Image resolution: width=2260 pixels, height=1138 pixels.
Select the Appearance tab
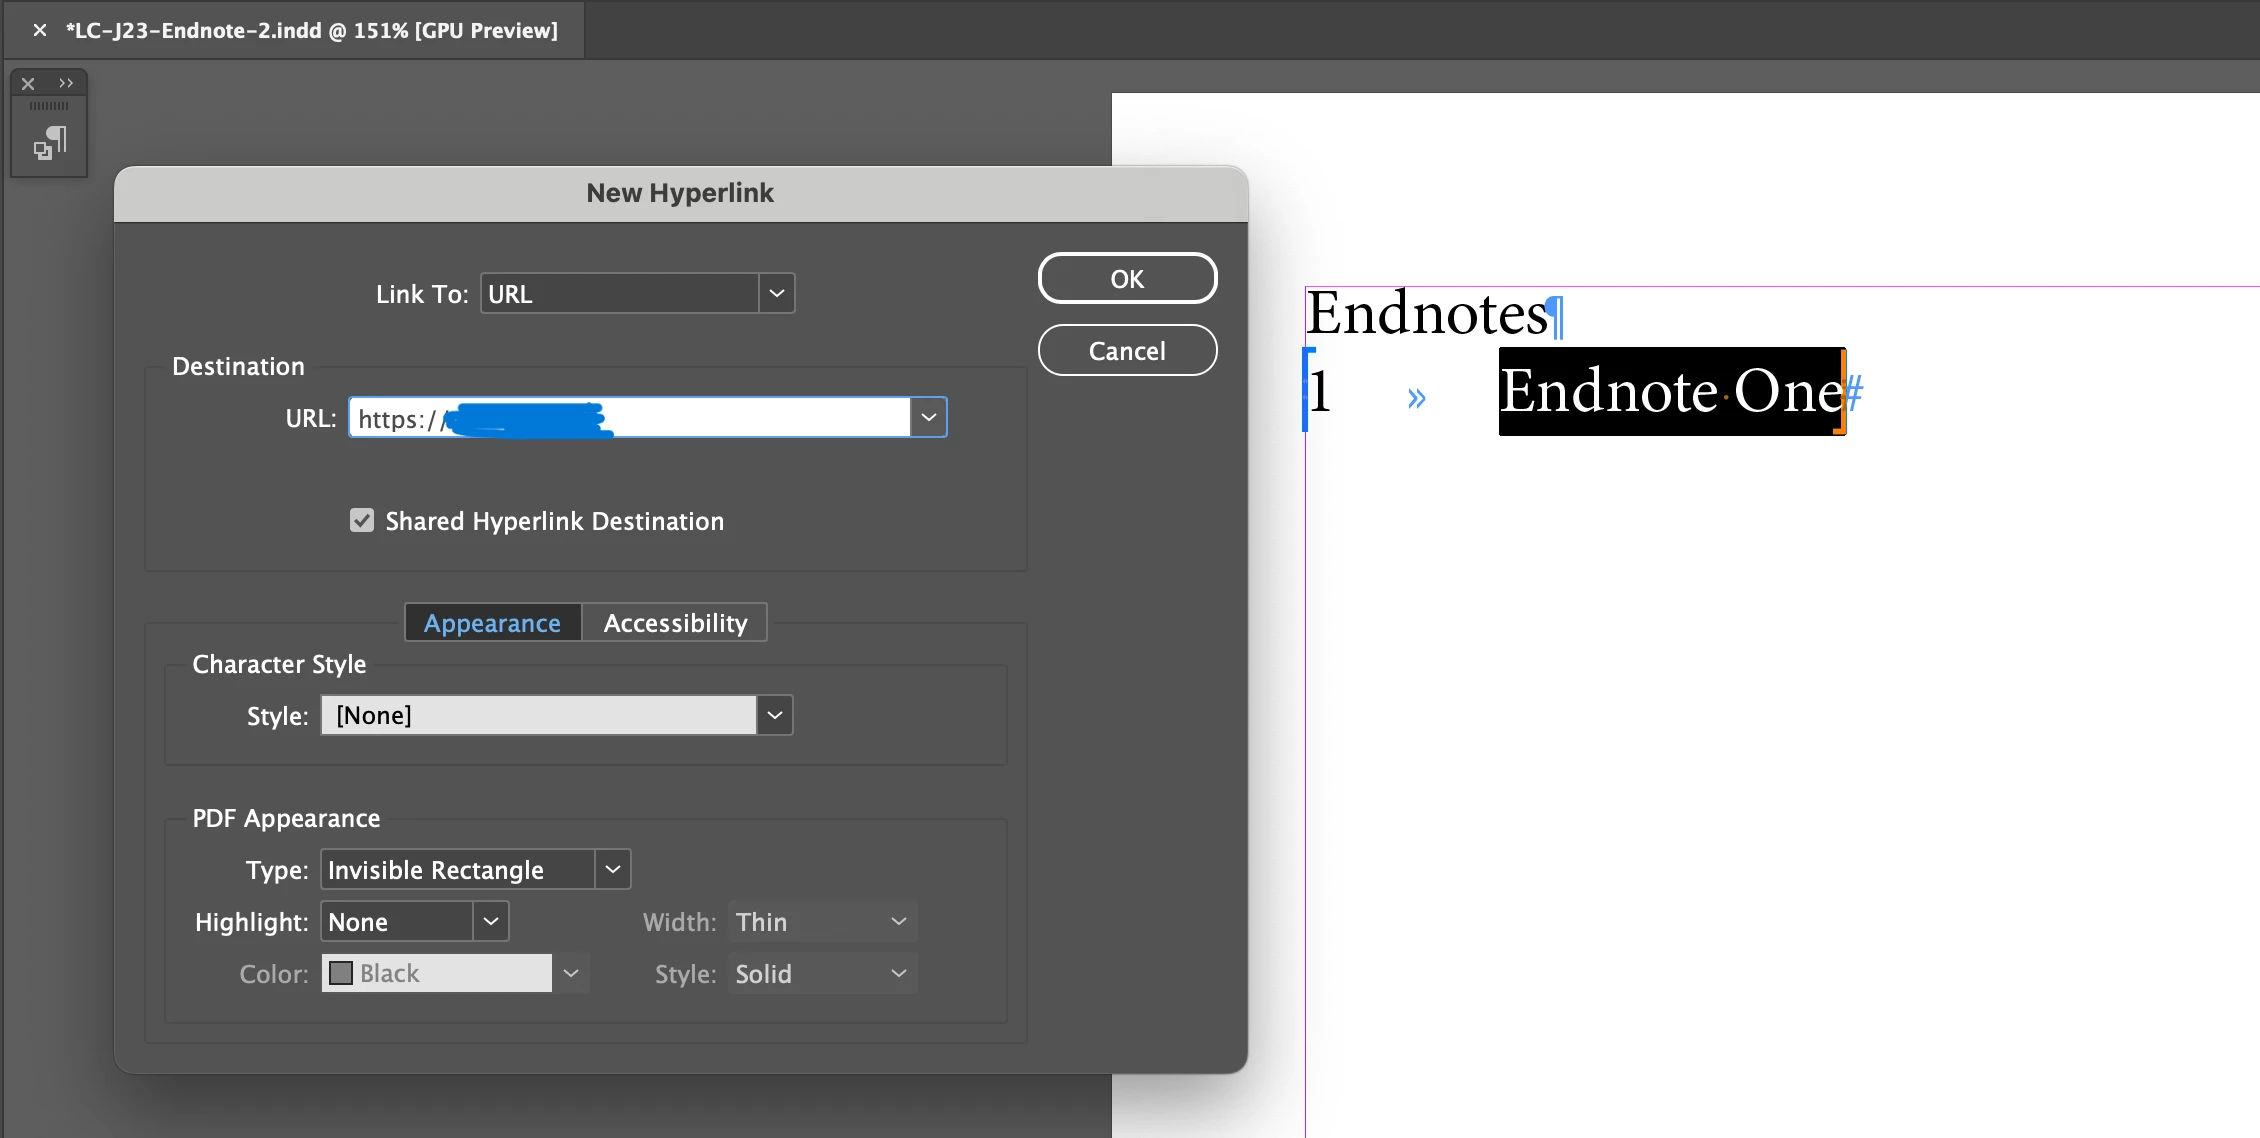pos(492,623)
